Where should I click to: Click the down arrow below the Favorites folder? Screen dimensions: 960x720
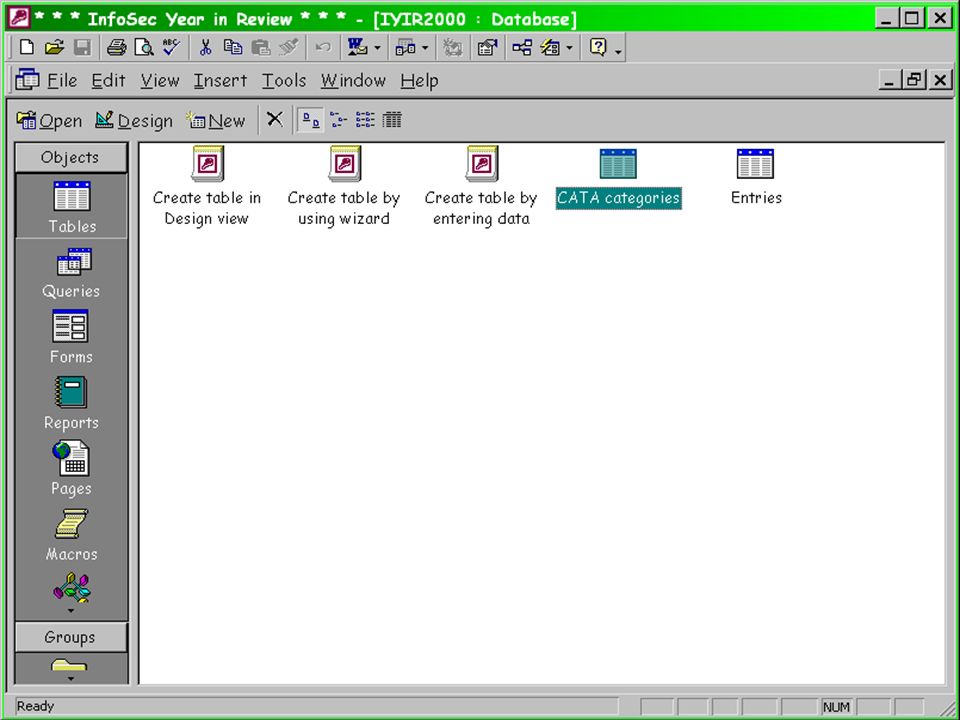70,678
